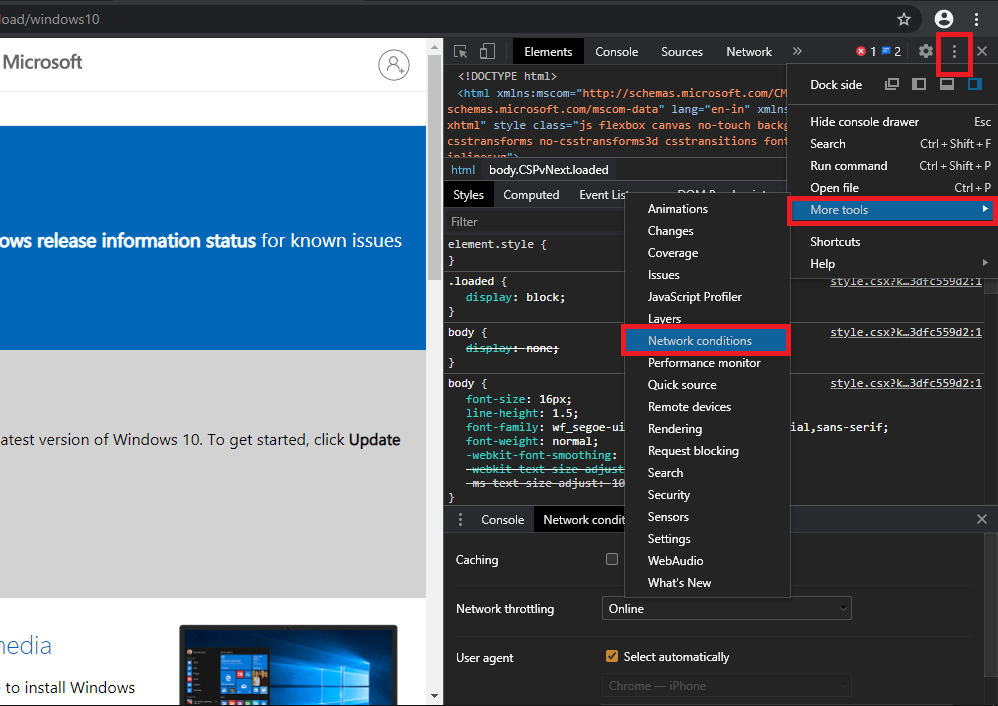Bookmark the page with the star button
The height and width of the screenshot is (706, 998).
coord(903,18)
